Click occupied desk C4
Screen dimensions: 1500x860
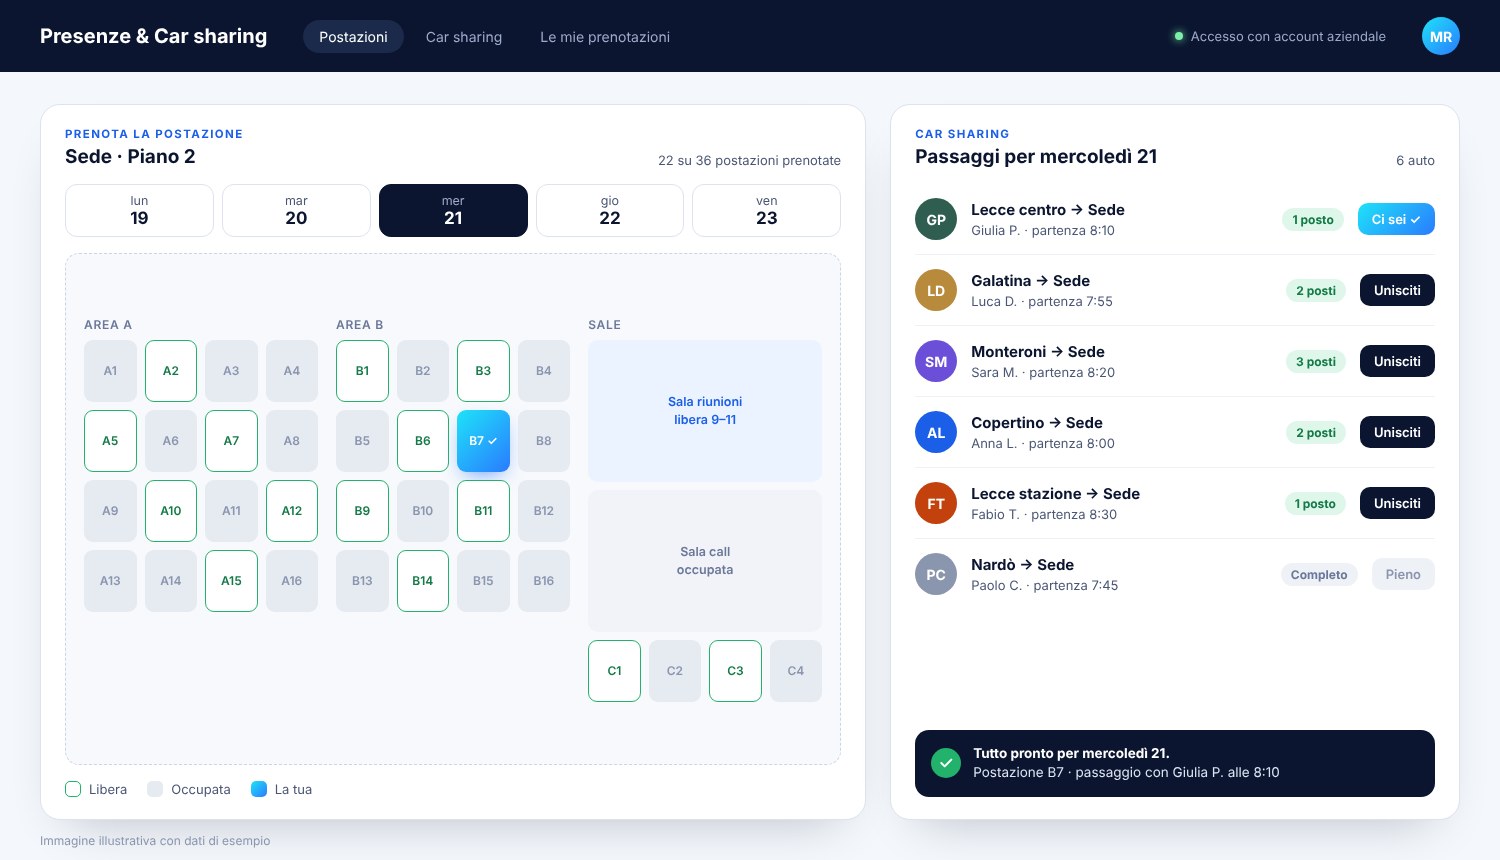796,671
